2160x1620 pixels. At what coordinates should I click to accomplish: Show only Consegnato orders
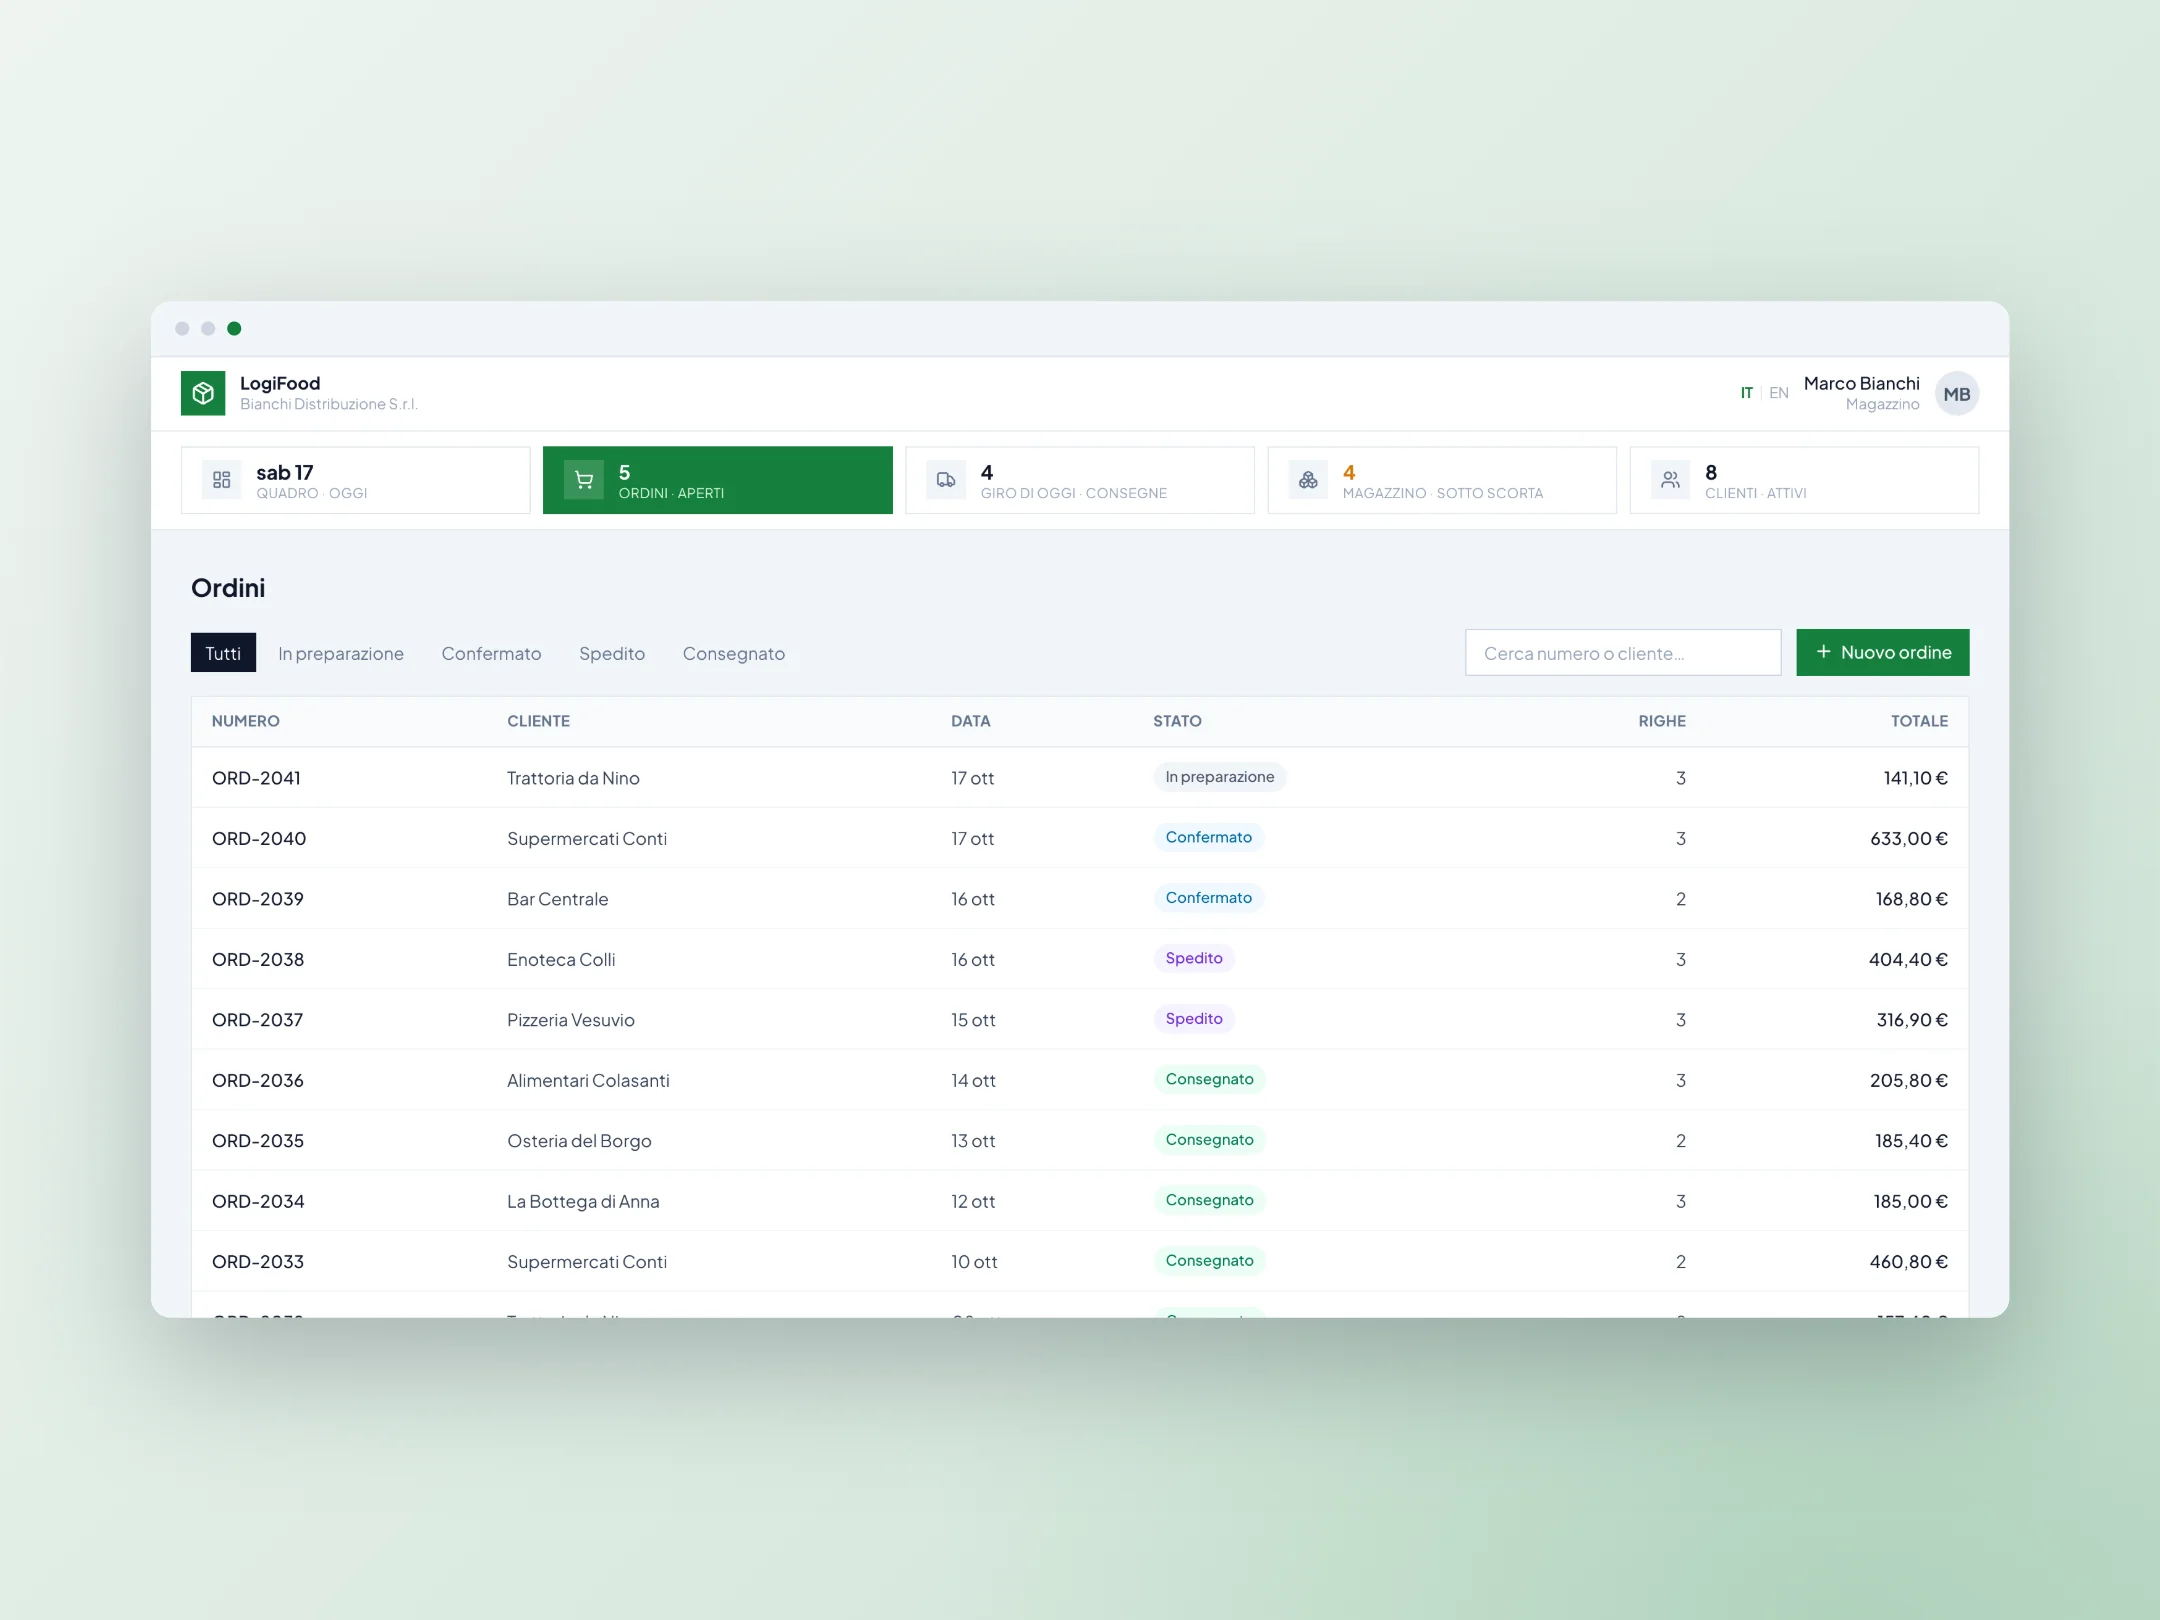pos(734,653)
